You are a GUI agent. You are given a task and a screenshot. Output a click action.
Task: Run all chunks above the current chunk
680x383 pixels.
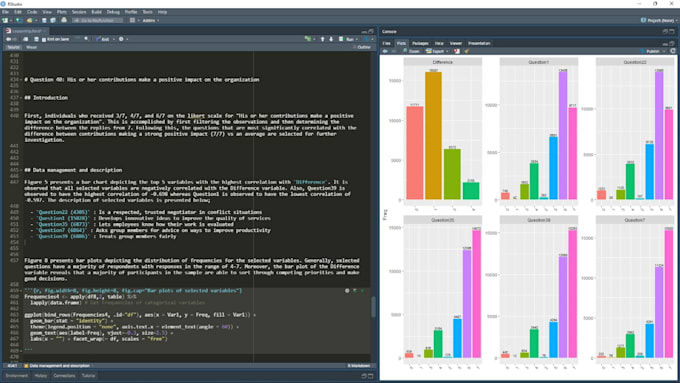355,291
